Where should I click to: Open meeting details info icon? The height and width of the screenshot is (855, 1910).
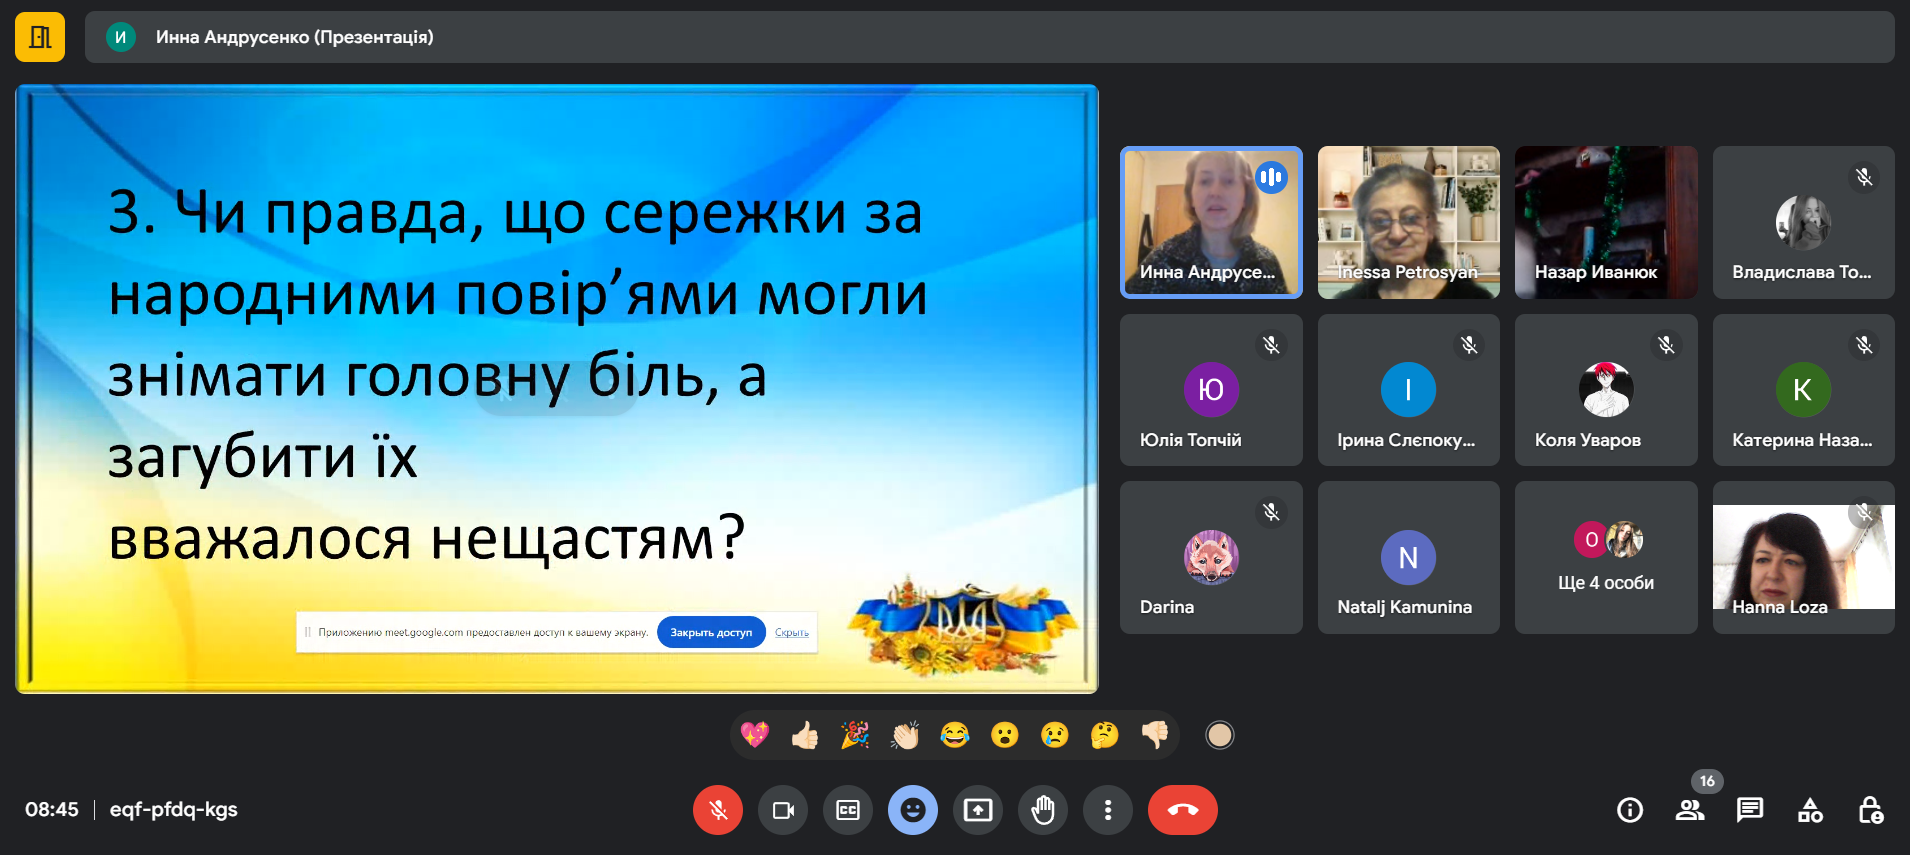tap(1630, 810)
